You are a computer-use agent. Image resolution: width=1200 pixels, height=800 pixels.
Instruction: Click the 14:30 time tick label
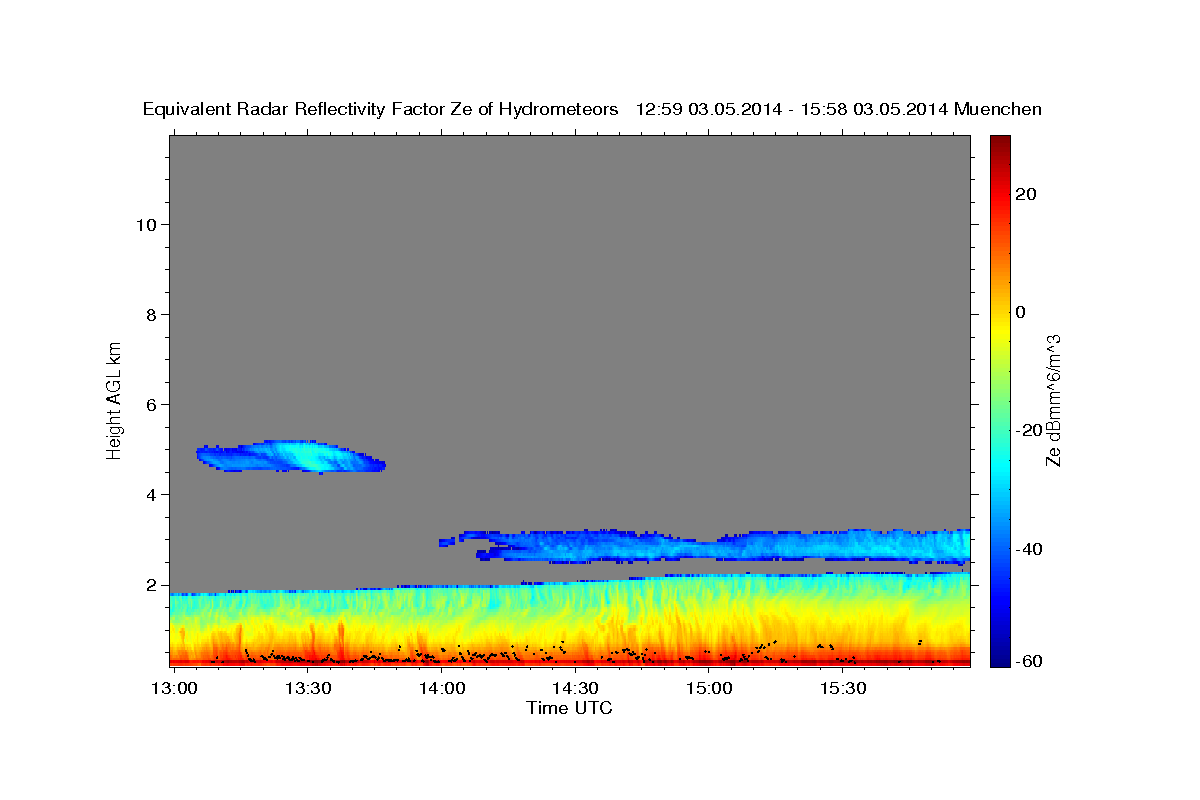click(x=575, y=689)
